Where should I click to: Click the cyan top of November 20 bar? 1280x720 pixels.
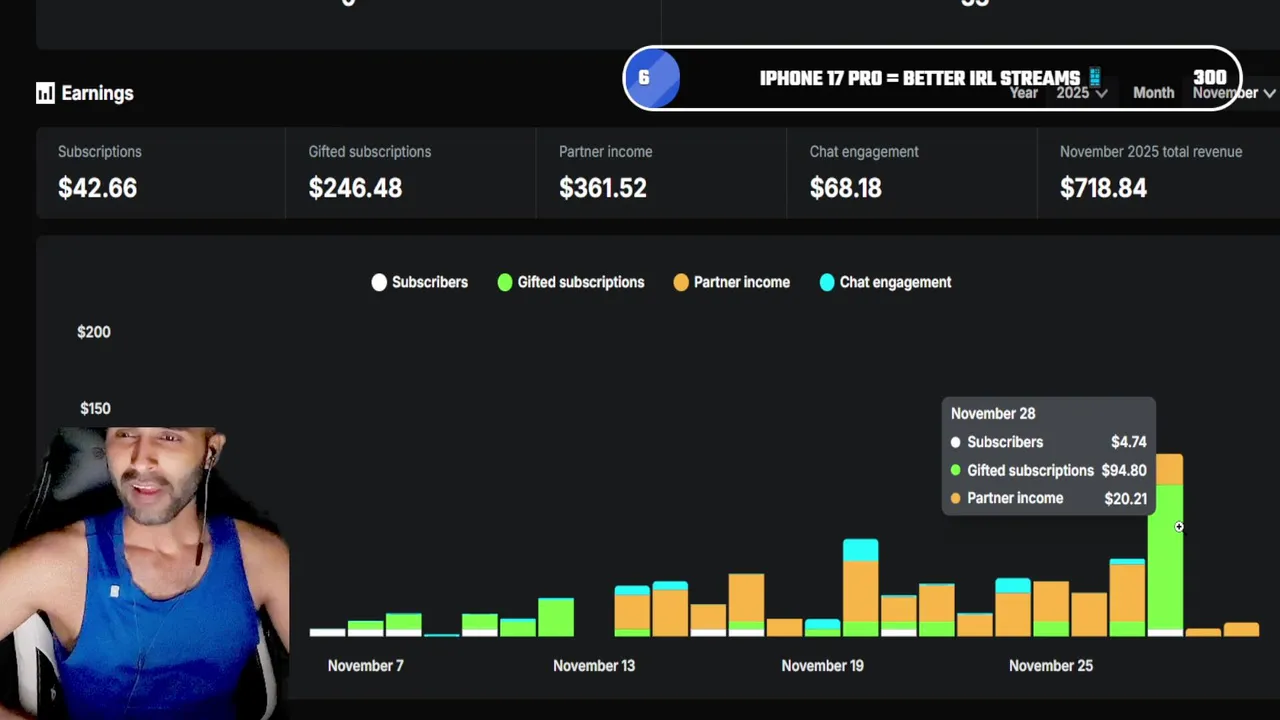[861, 550]
